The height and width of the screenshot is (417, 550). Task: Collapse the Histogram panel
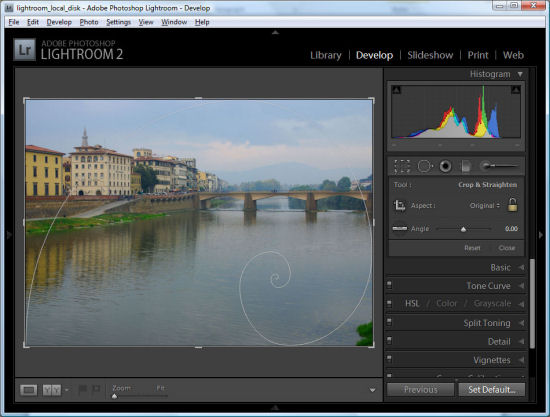click(x=520, y=74)
